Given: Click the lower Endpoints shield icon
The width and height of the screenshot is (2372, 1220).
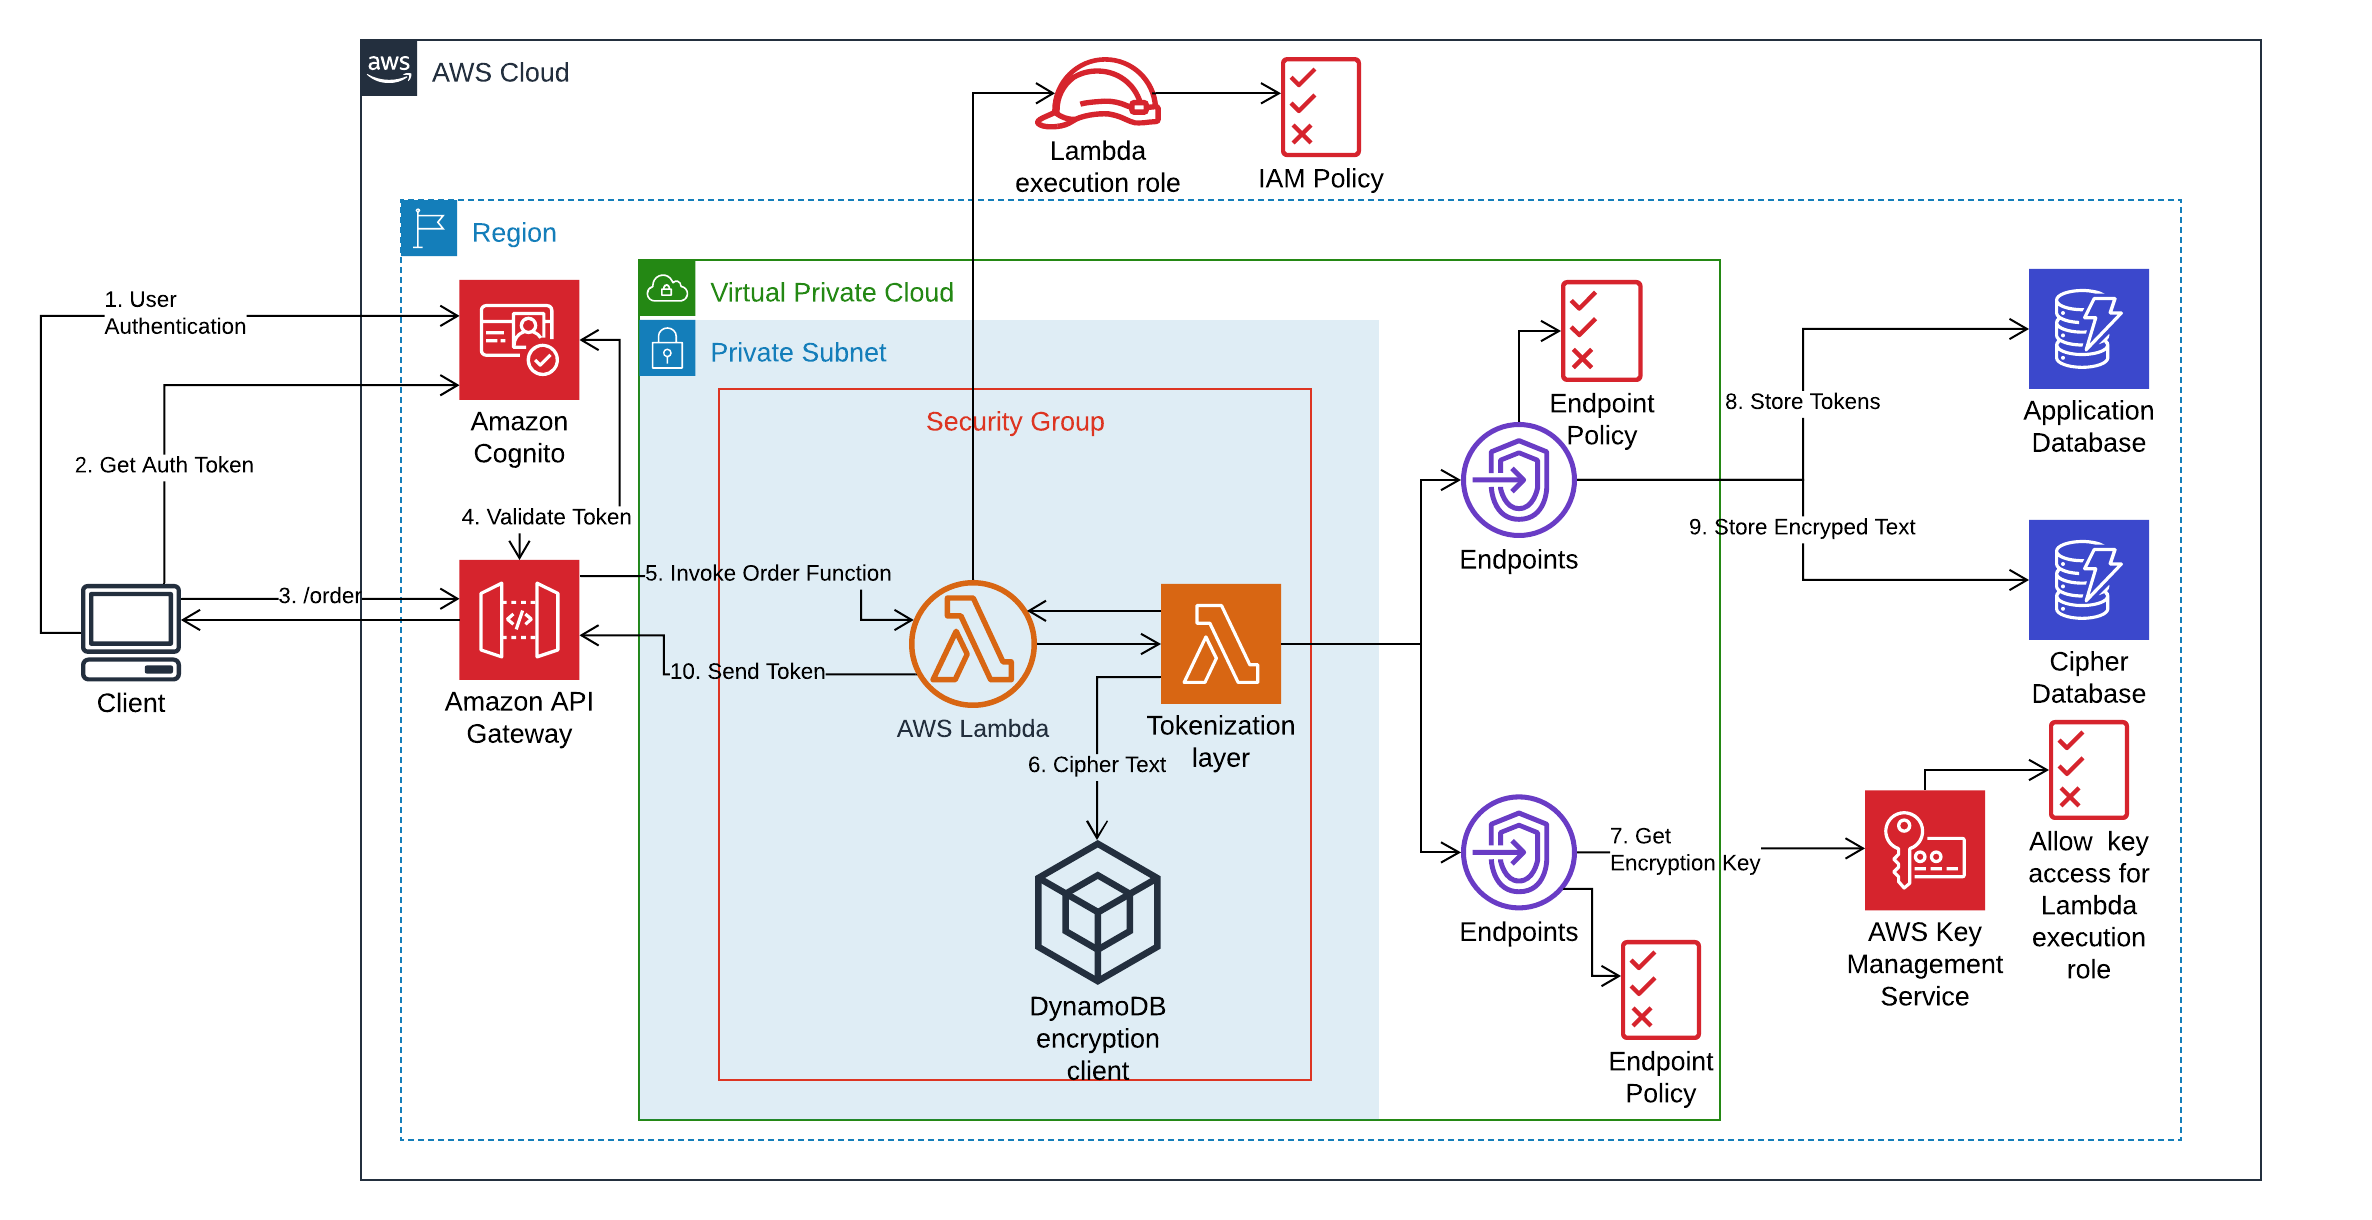Looking at the screenshot, I should [1518, 852].
